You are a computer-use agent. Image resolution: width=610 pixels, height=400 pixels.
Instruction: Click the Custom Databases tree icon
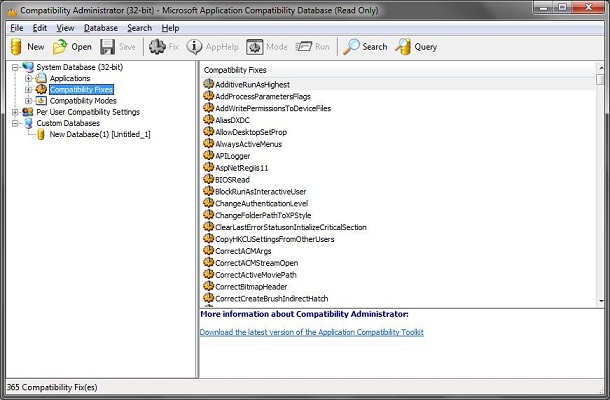28,123
